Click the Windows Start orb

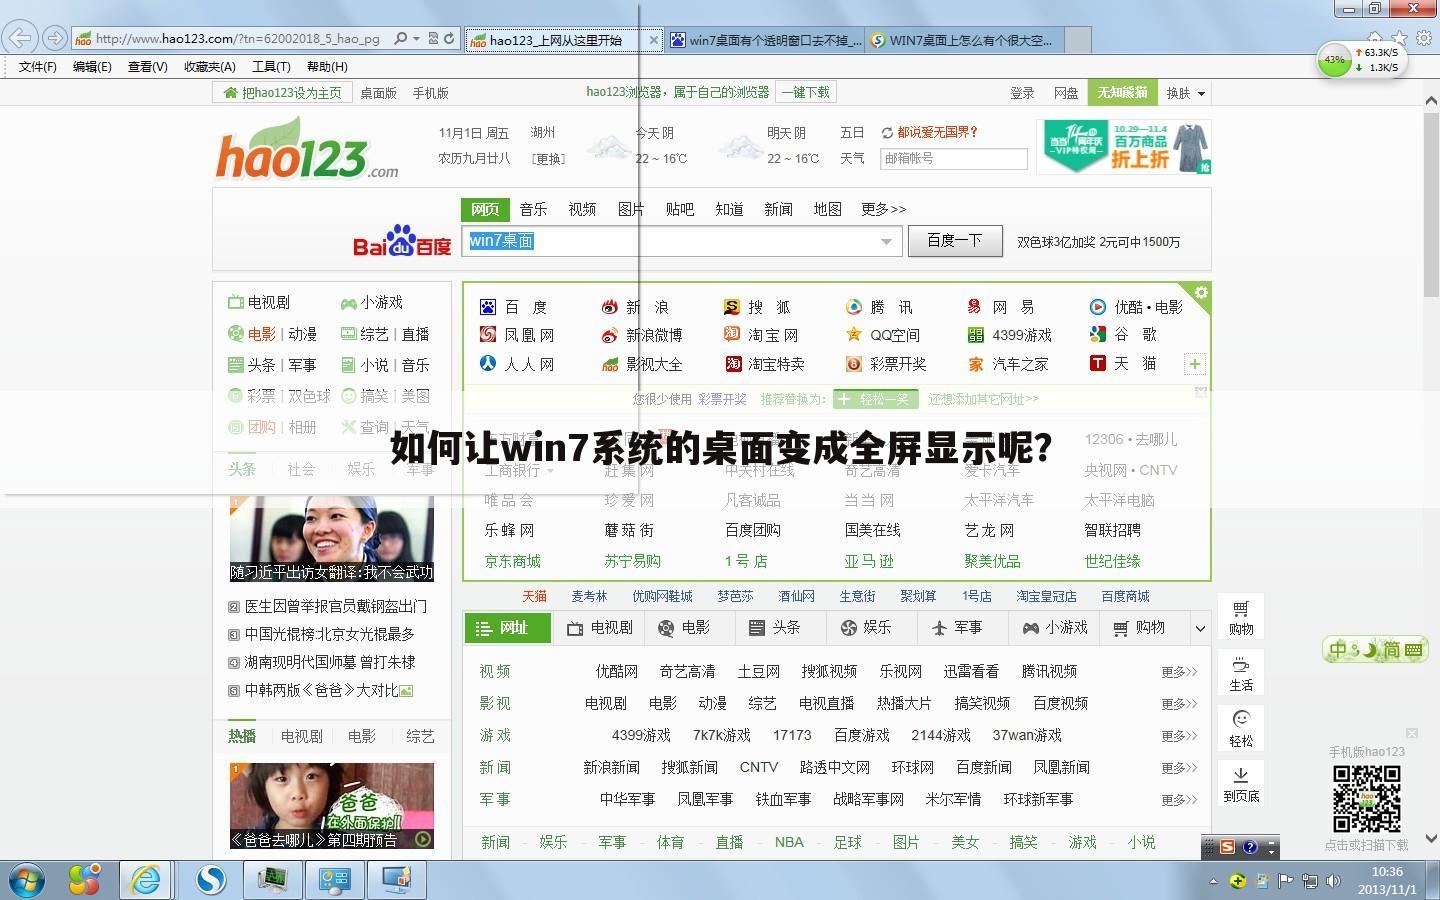point(26,880)
